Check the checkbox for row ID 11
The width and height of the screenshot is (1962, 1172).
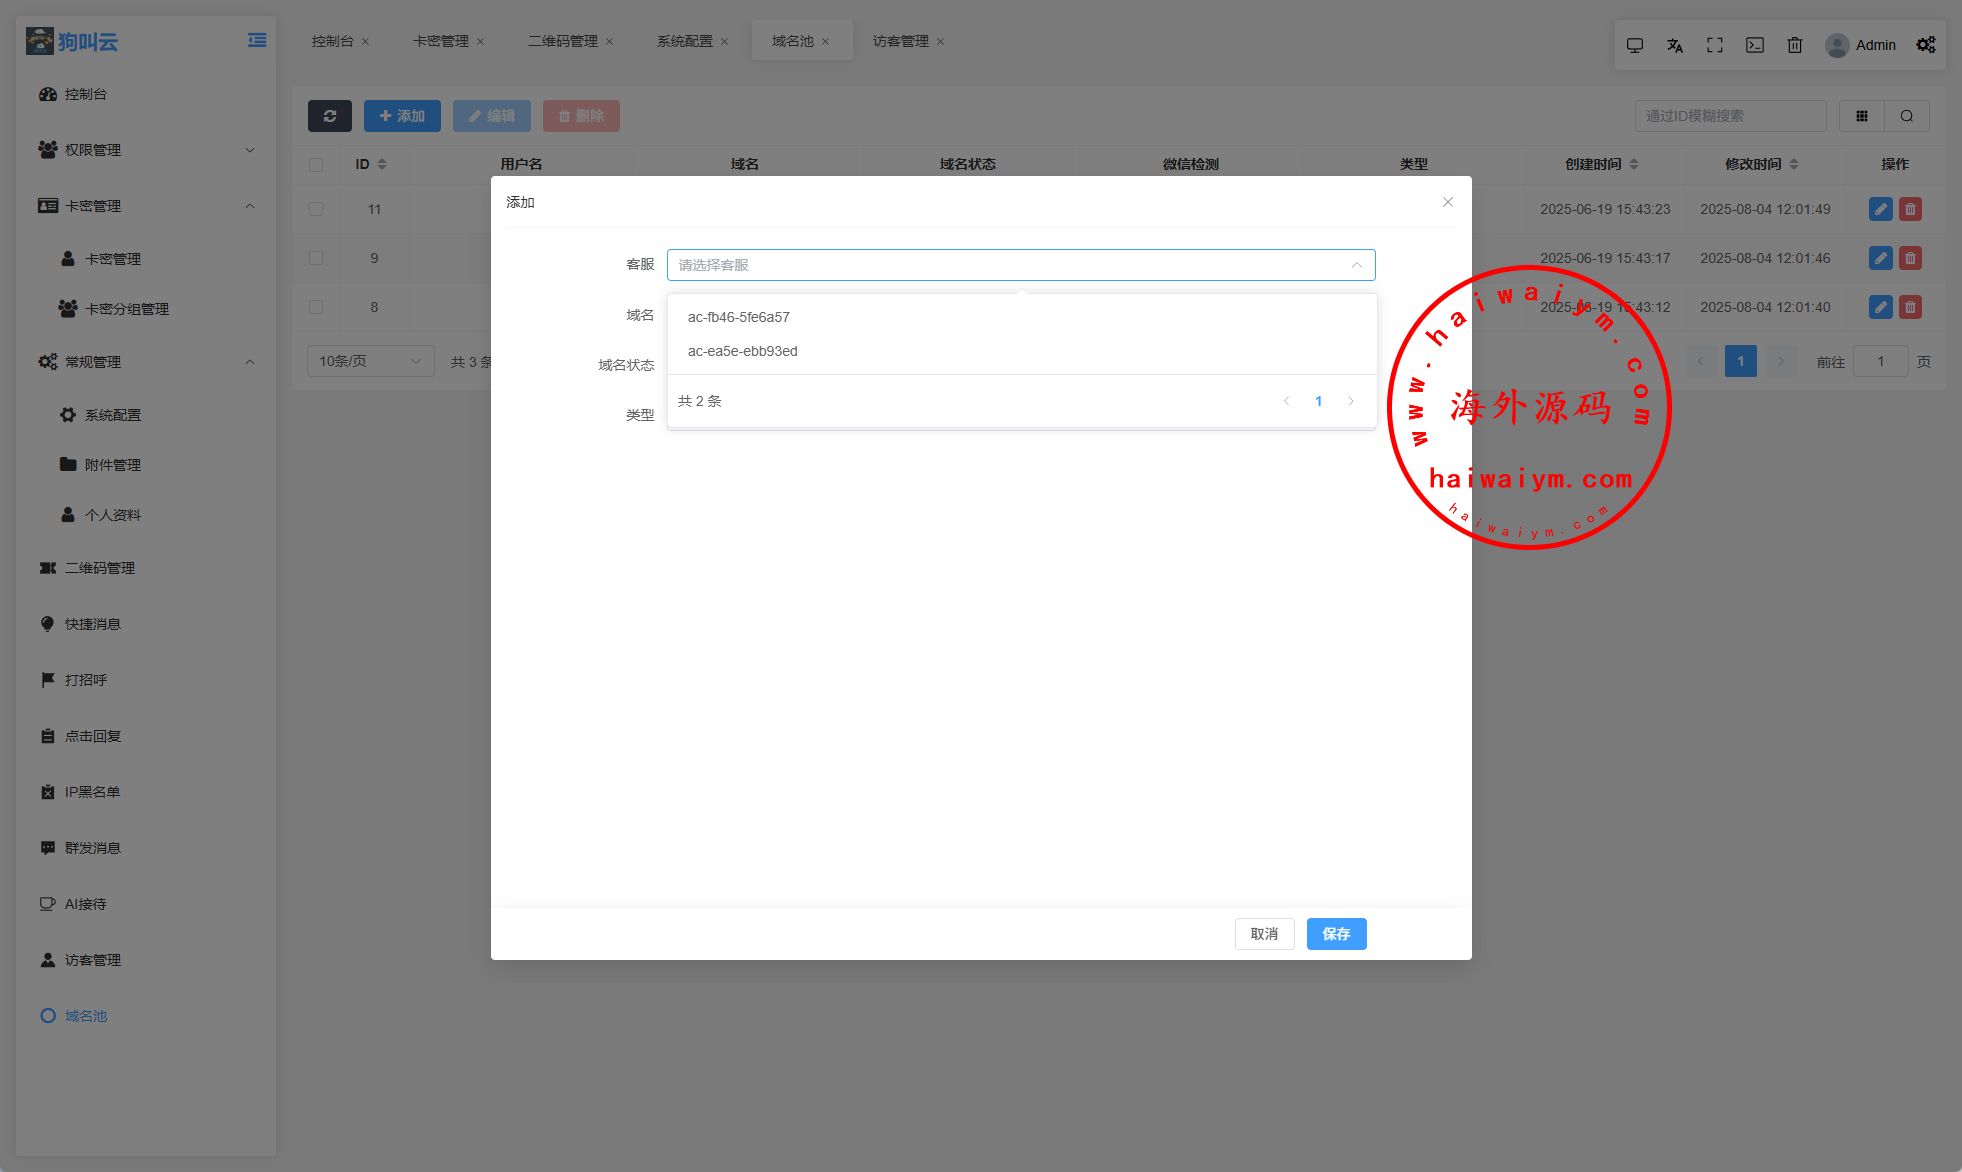[316, 209]
